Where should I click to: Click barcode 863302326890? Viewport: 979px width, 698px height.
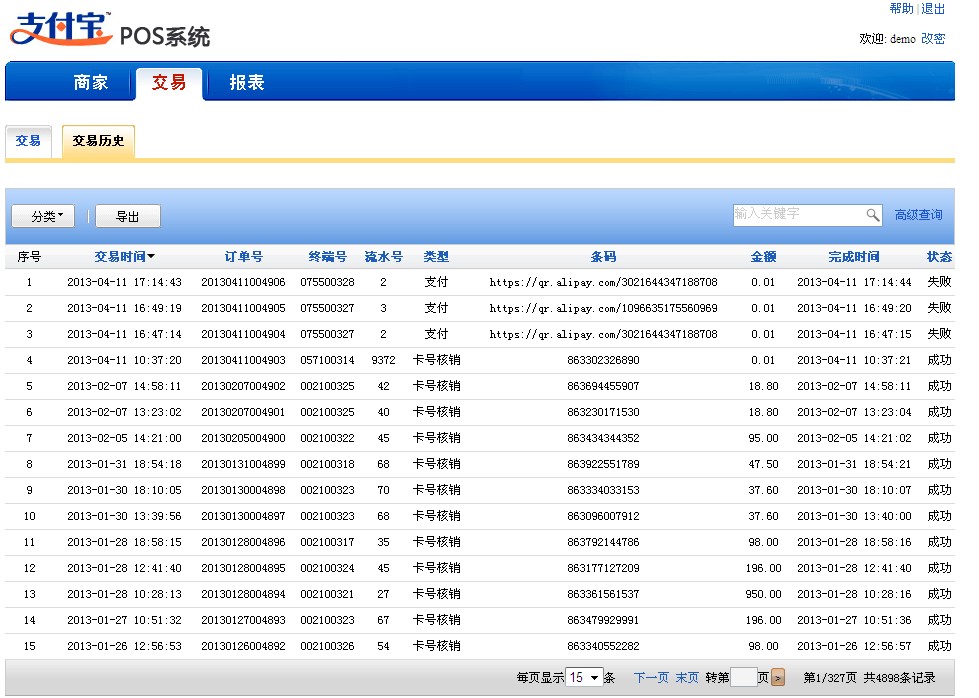(603, 360)
